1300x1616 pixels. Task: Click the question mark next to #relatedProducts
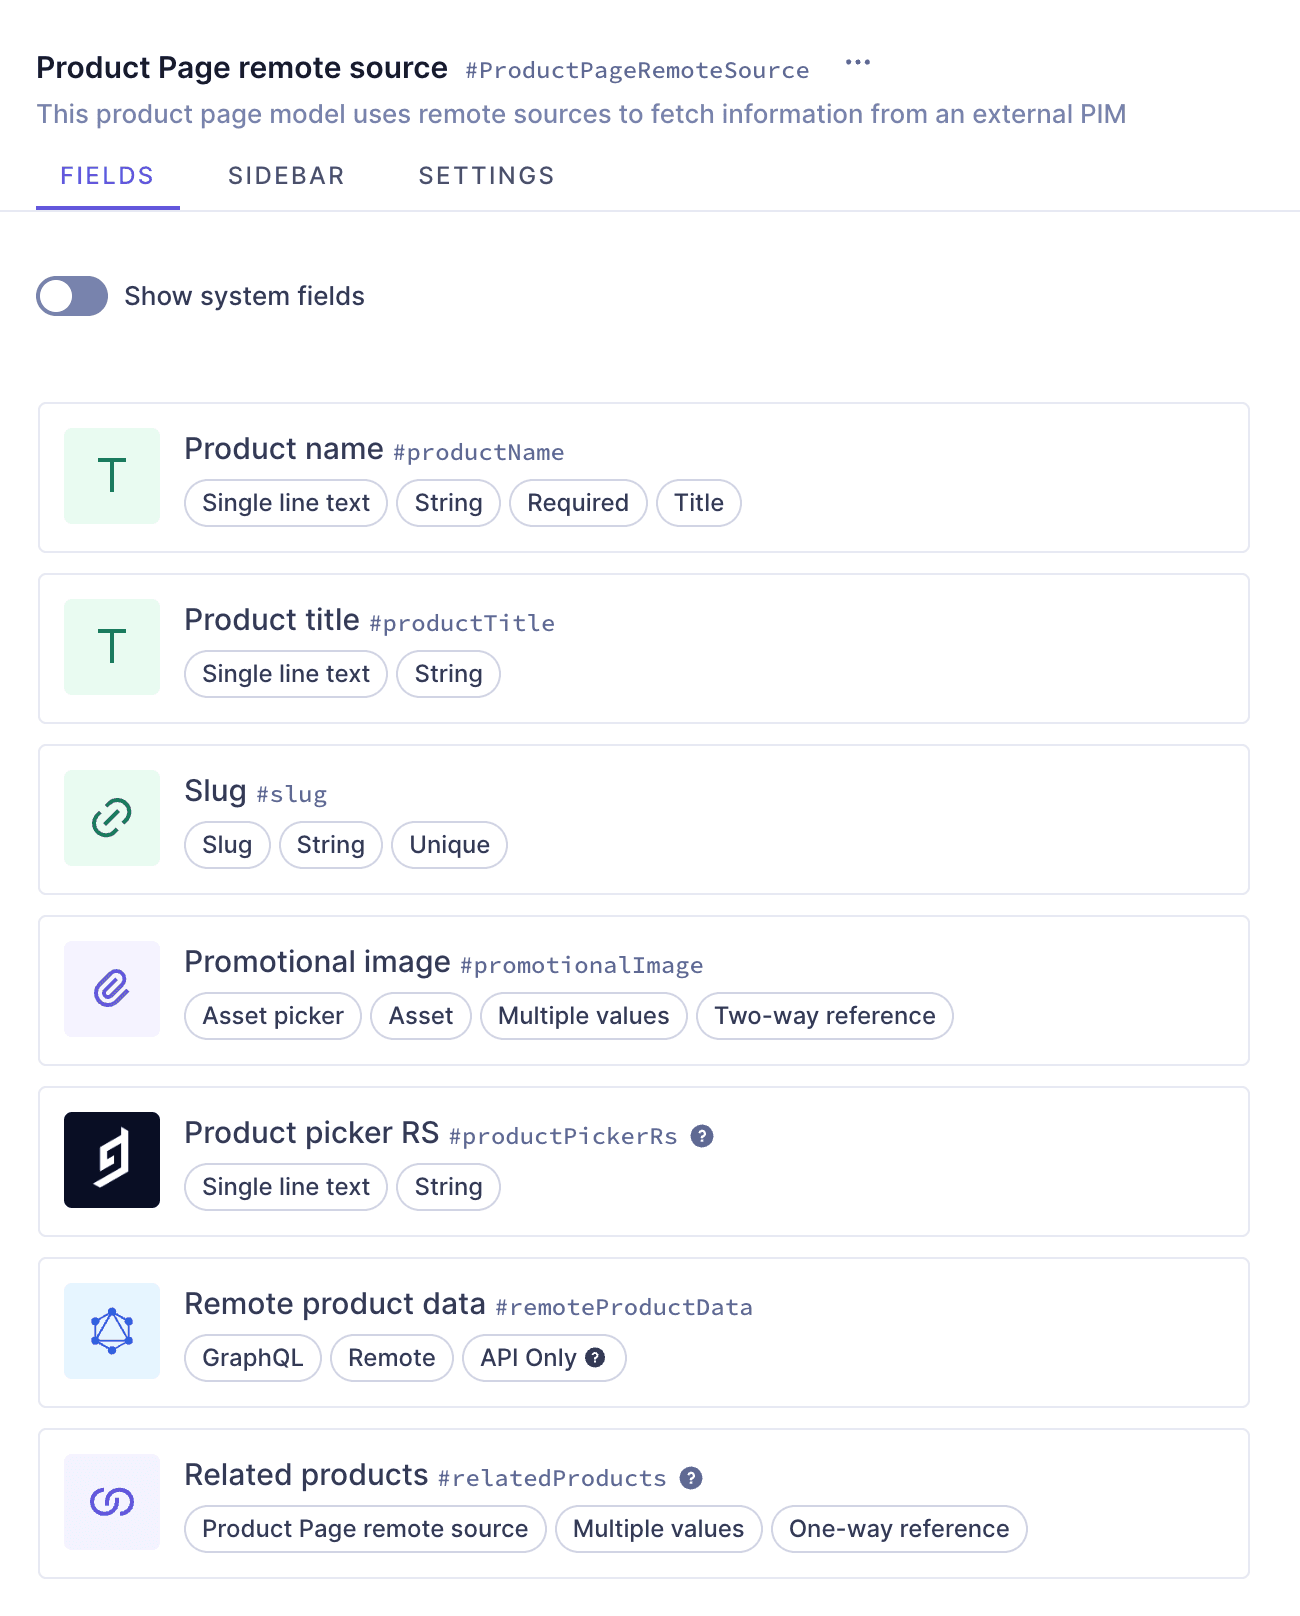[x=692, y=1478]
